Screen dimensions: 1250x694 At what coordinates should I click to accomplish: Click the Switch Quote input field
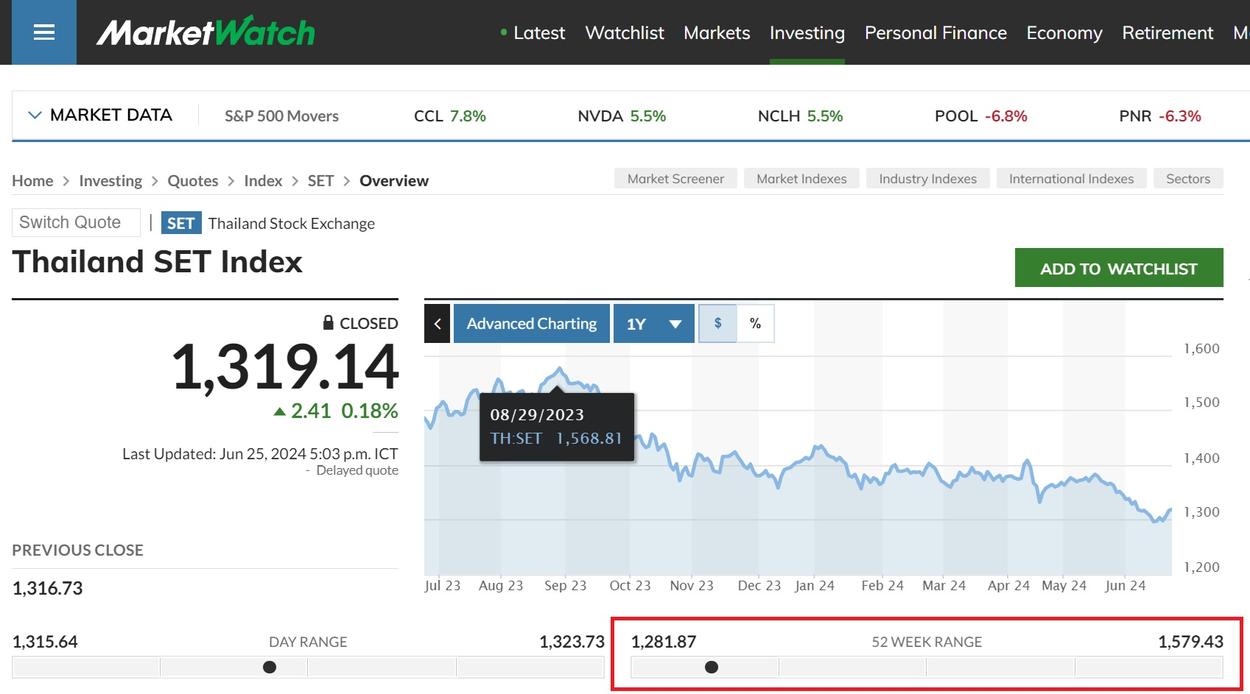[76, 222]
